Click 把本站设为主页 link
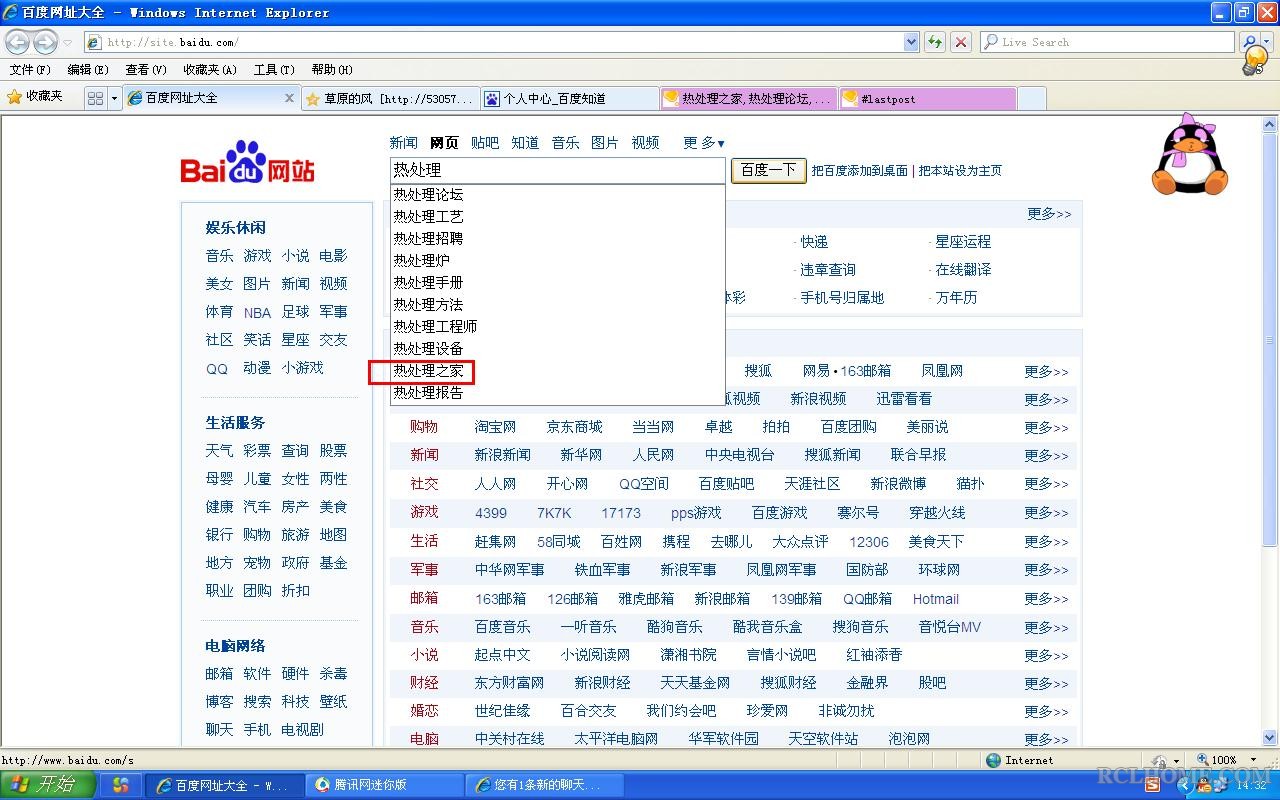1280x800 pixels. [x=960, y=171]
